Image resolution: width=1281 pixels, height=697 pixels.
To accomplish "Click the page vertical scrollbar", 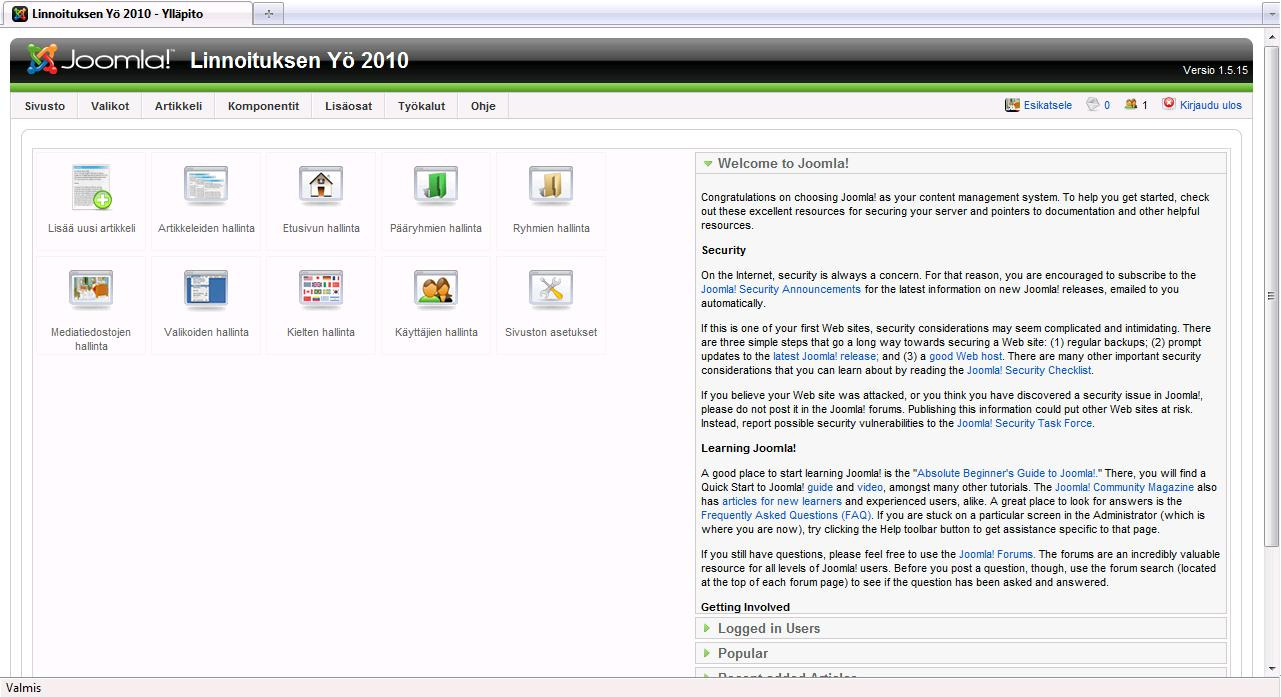I will coord(1272,295).
